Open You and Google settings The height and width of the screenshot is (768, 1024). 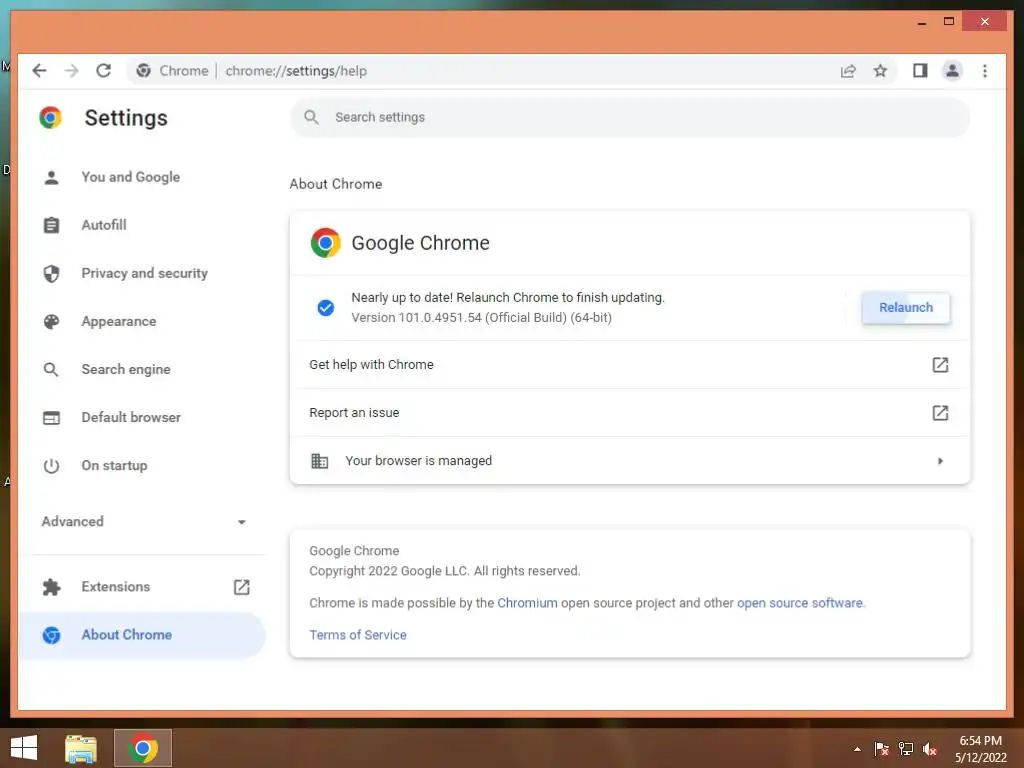pyautogui.click(x=142, y=177)
